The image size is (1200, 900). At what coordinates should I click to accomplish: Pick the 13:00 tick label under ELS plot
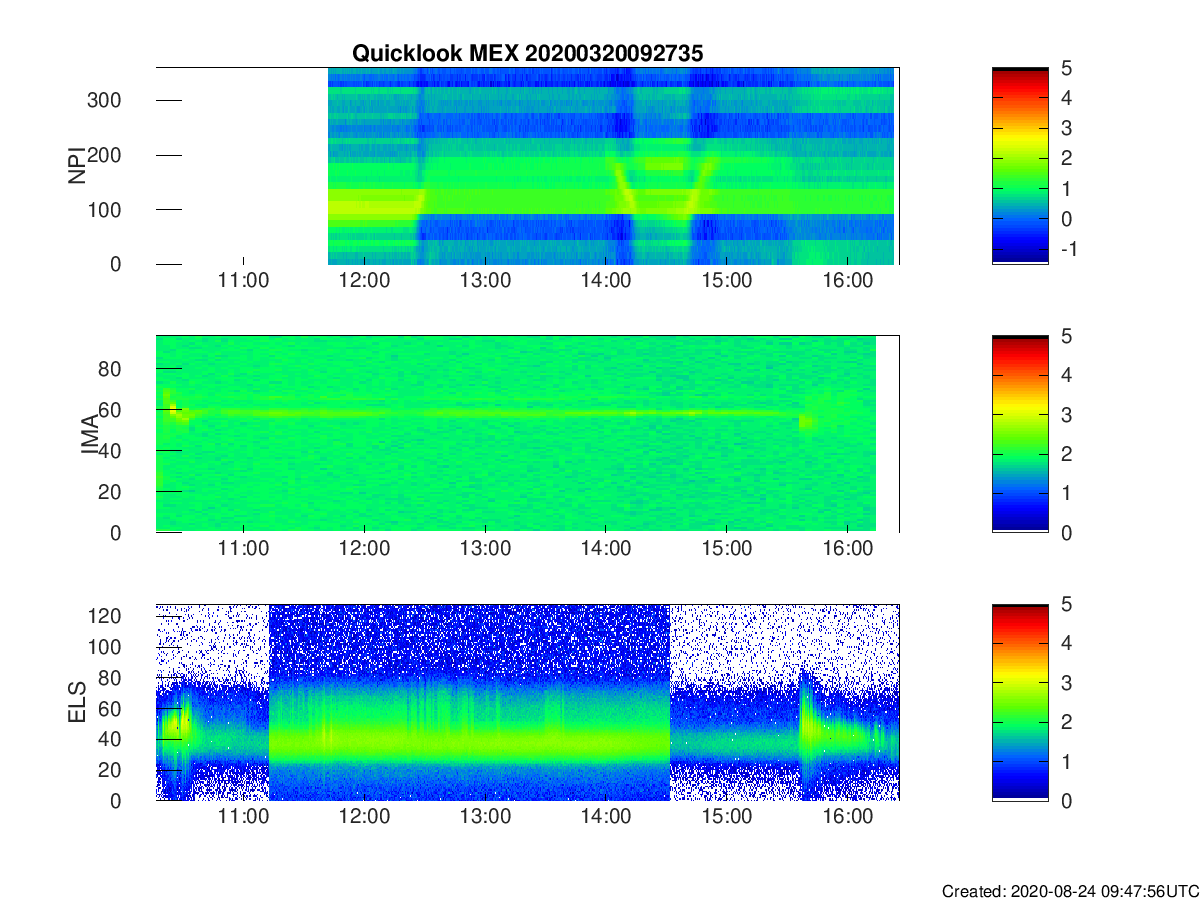click(485, 817)
